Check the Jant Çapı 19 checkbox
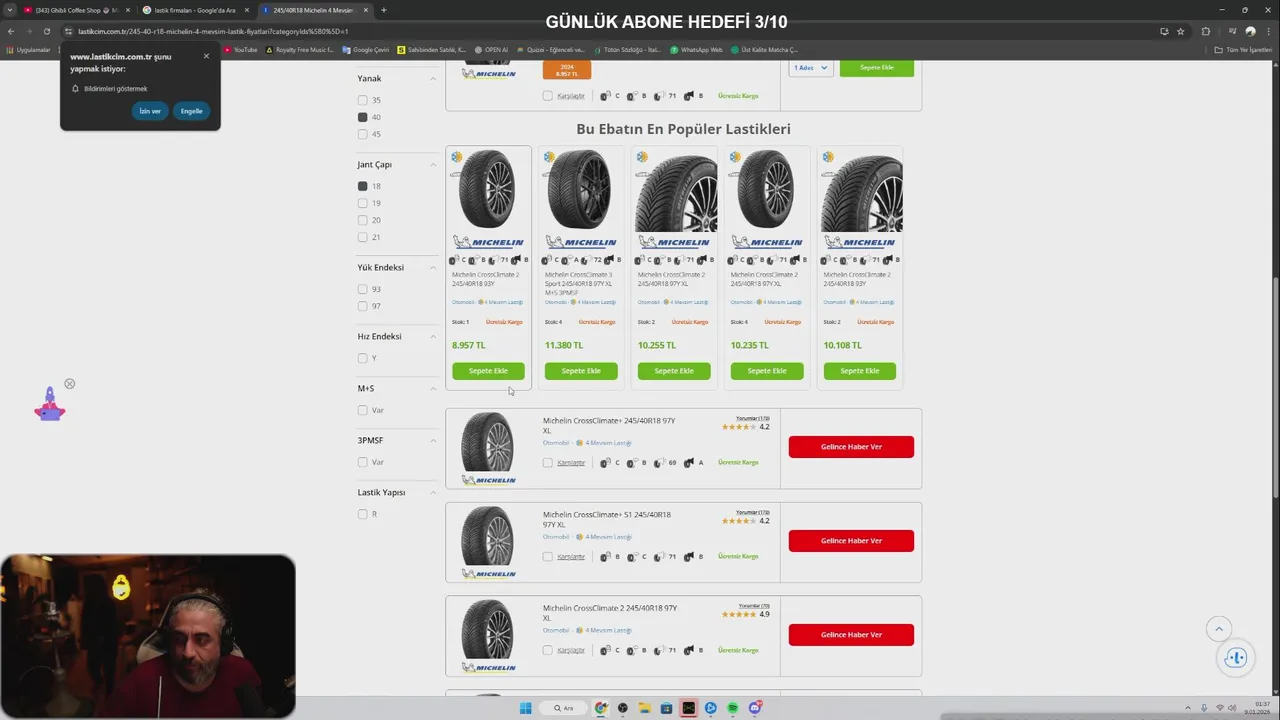1280x720 pixels. [x=363, y=203]
